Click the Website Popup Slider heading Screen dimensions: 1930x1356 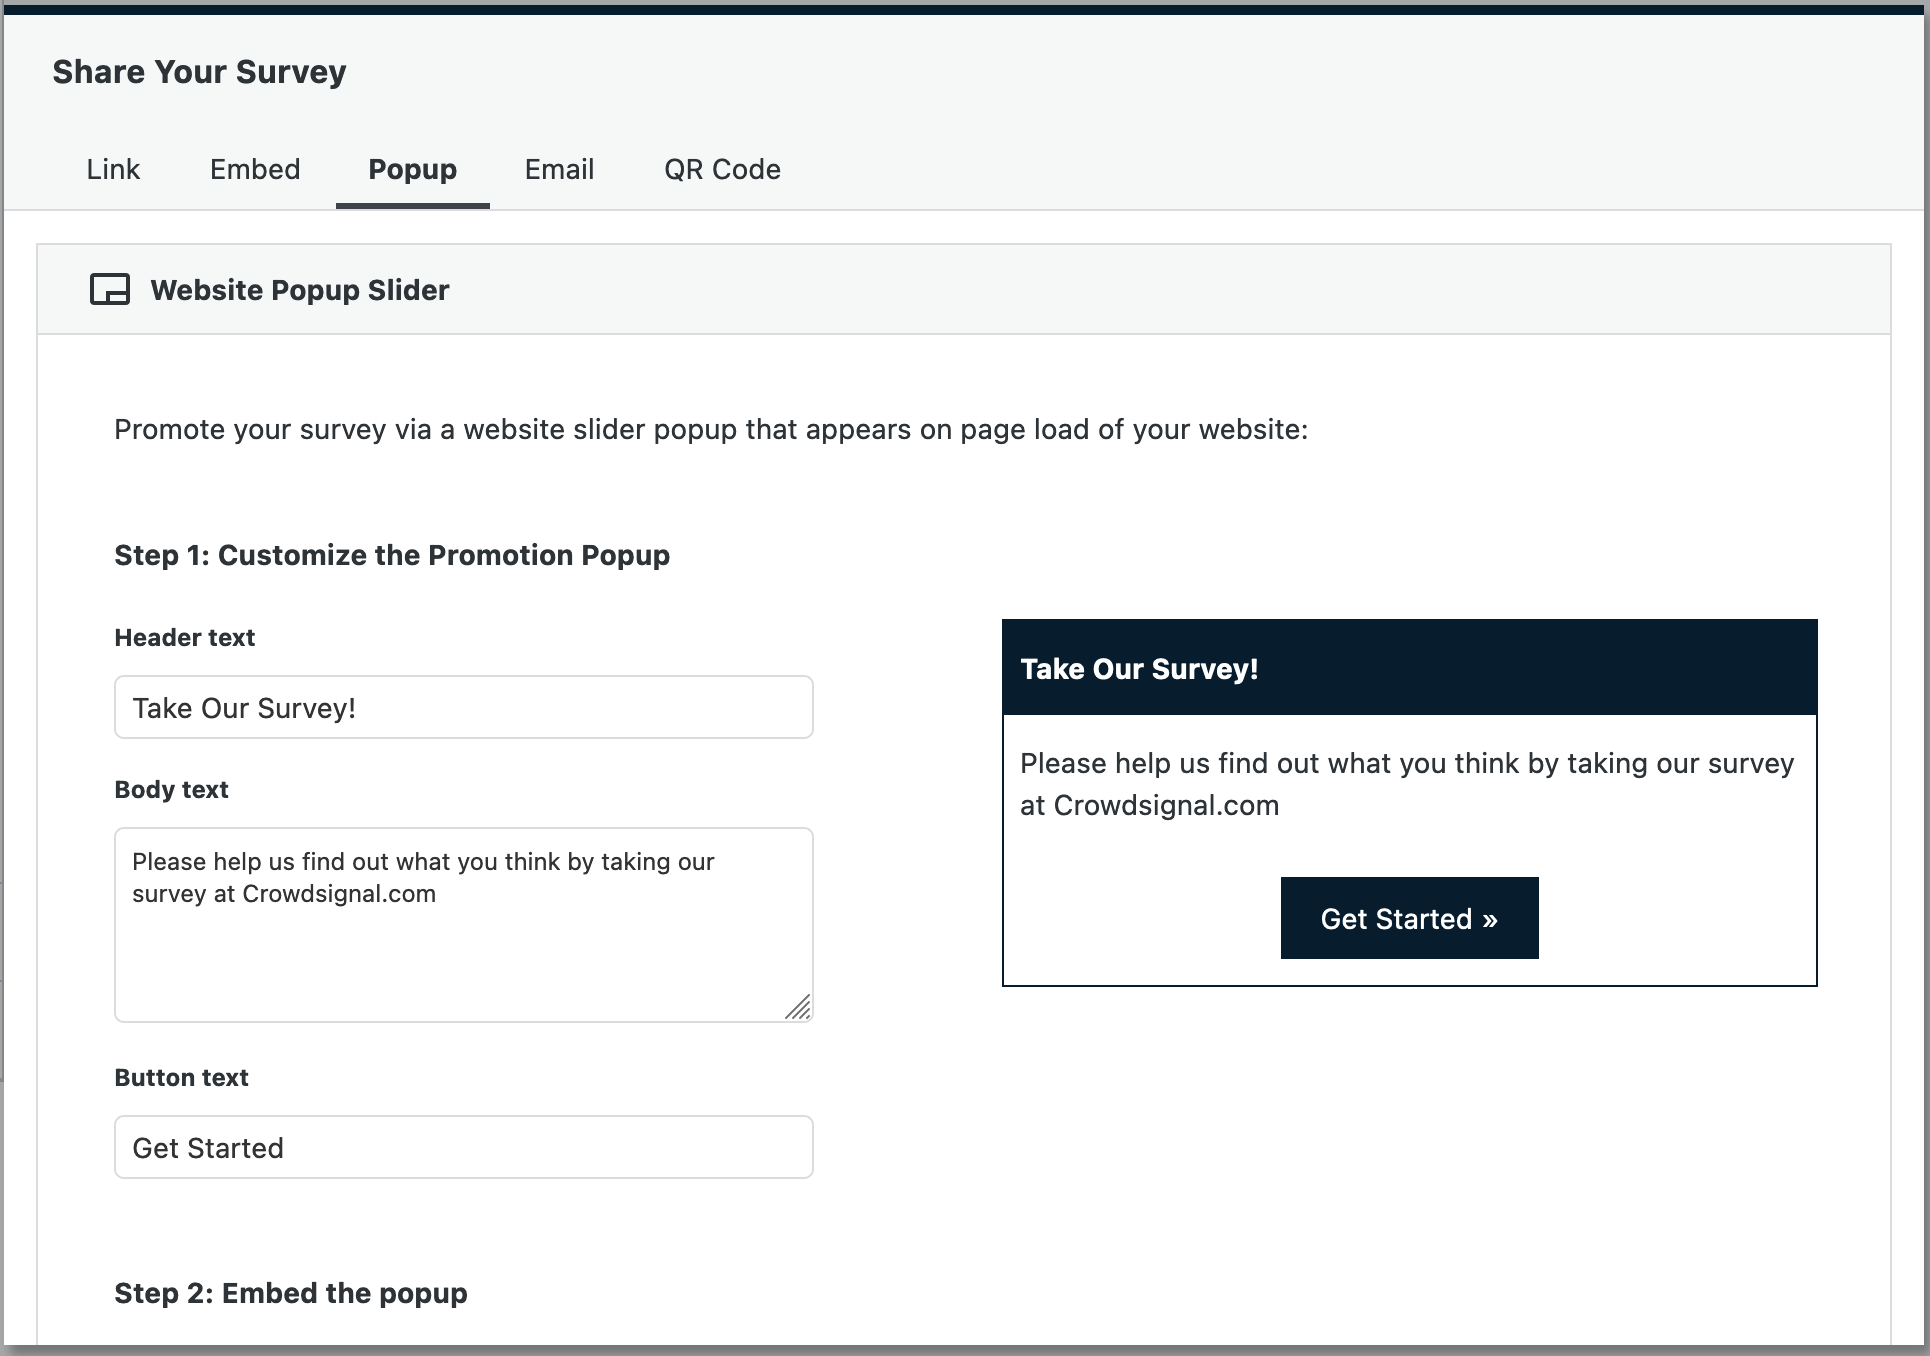click(x=300, y=290)
